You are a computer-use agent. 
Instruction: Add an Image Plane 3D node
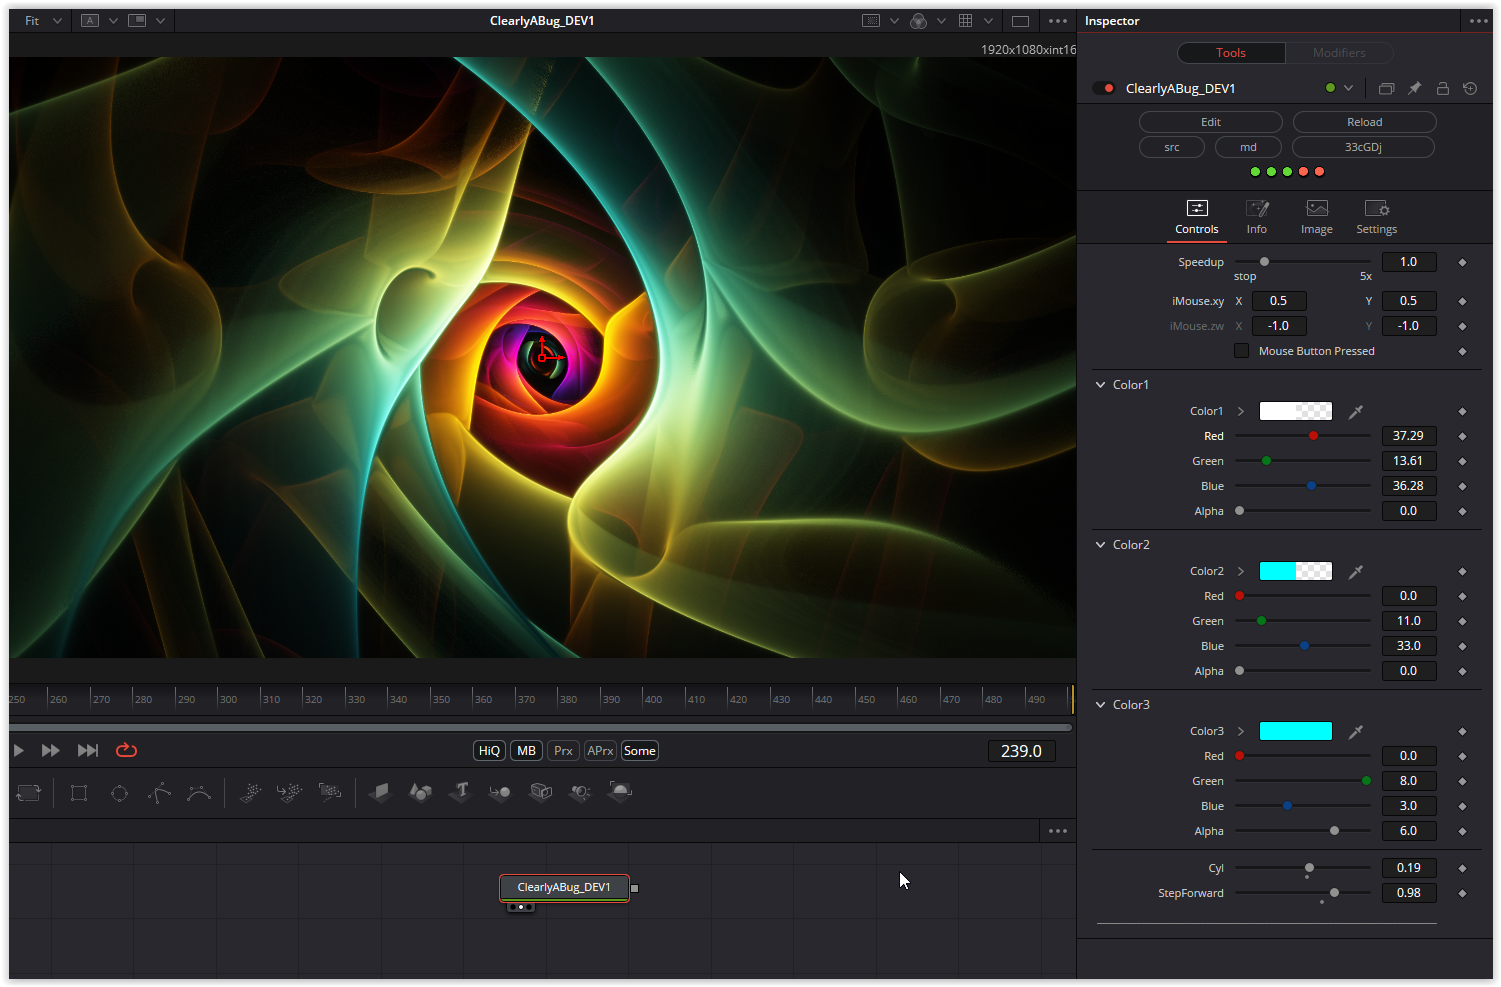click(x=380, y=793)
